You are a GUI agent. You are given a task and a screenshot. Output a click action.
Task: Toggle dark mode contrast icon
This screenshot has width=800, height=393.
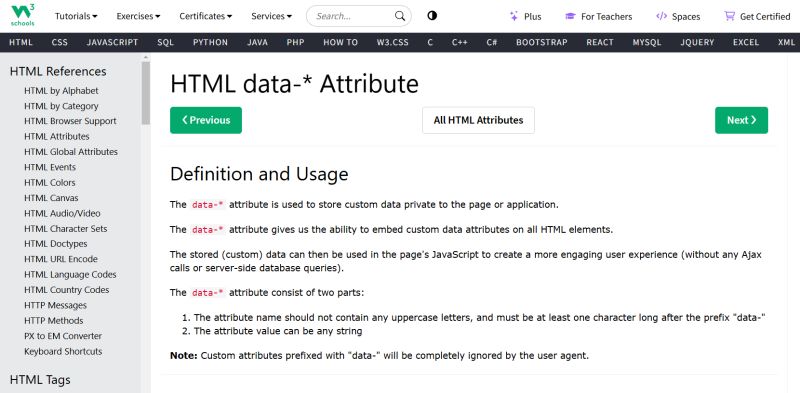click(x=432, y=16)
